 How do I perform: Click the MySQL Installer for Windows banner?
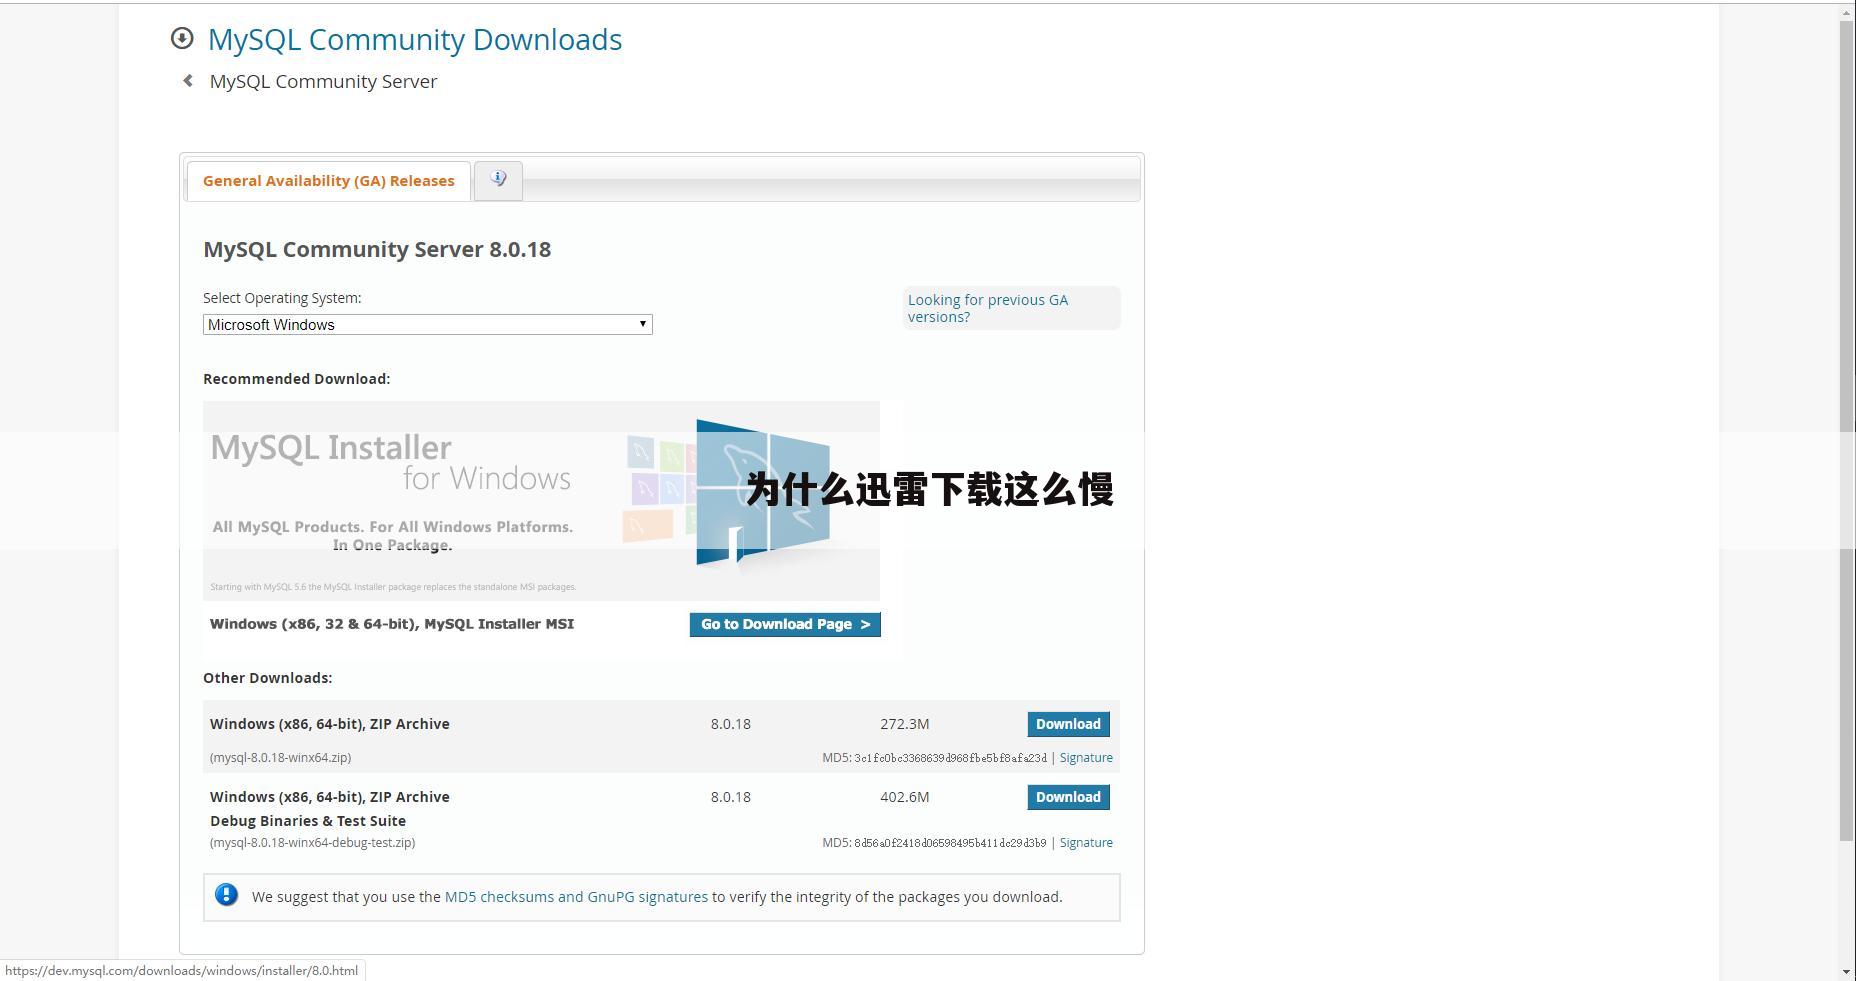pos(541,501)
